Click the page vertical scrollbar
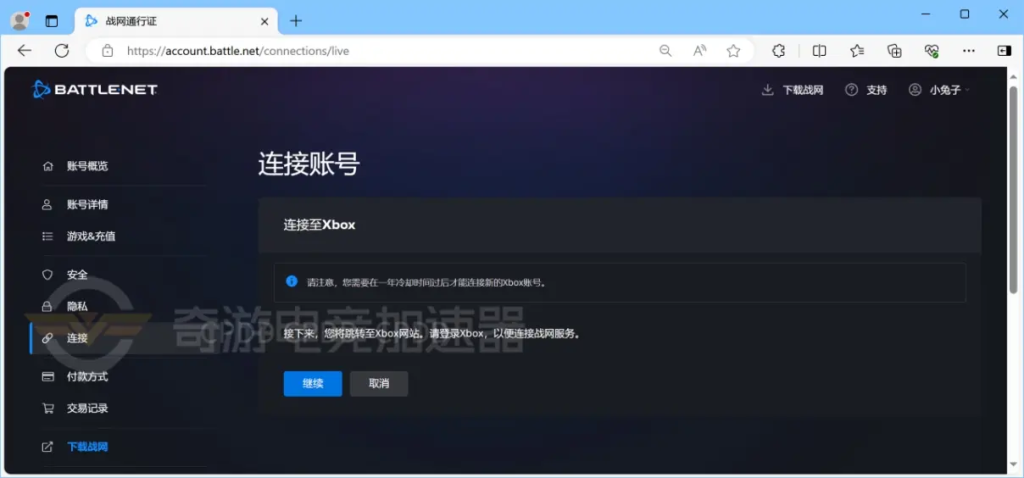Viewport: 1024px width, 478px height. [x=1013, y=189]
